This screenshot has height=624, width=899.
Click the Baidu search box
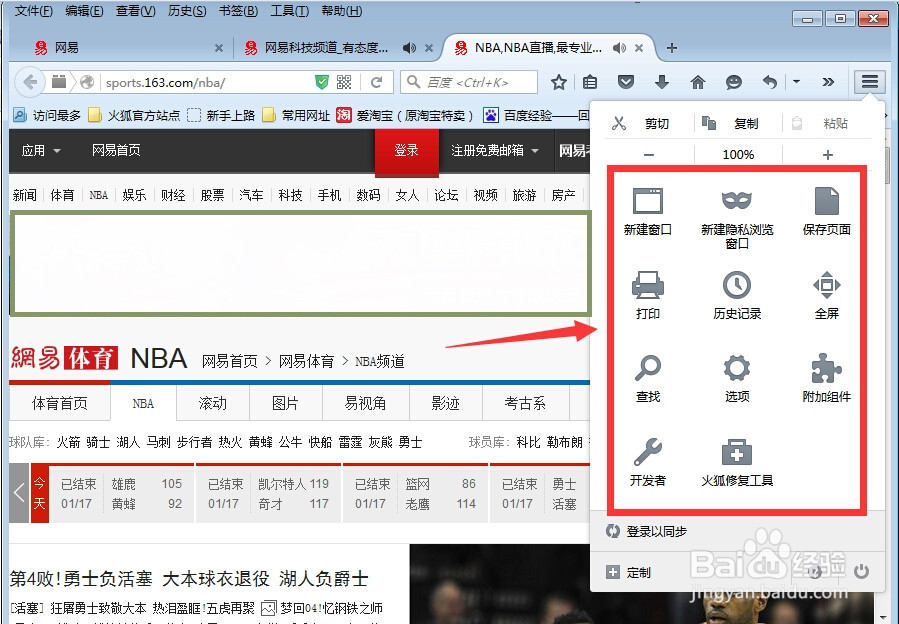(469, 82)
